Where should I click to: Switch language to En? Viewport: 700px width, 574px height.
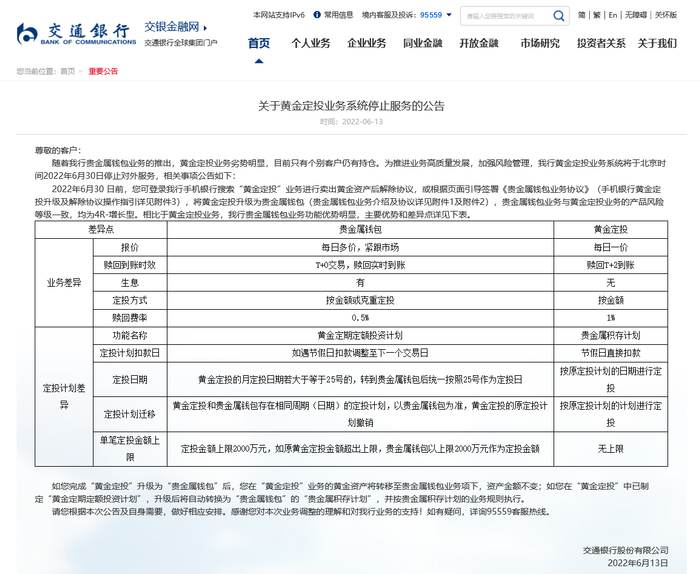pyautogui.click(x=613, y=15)
